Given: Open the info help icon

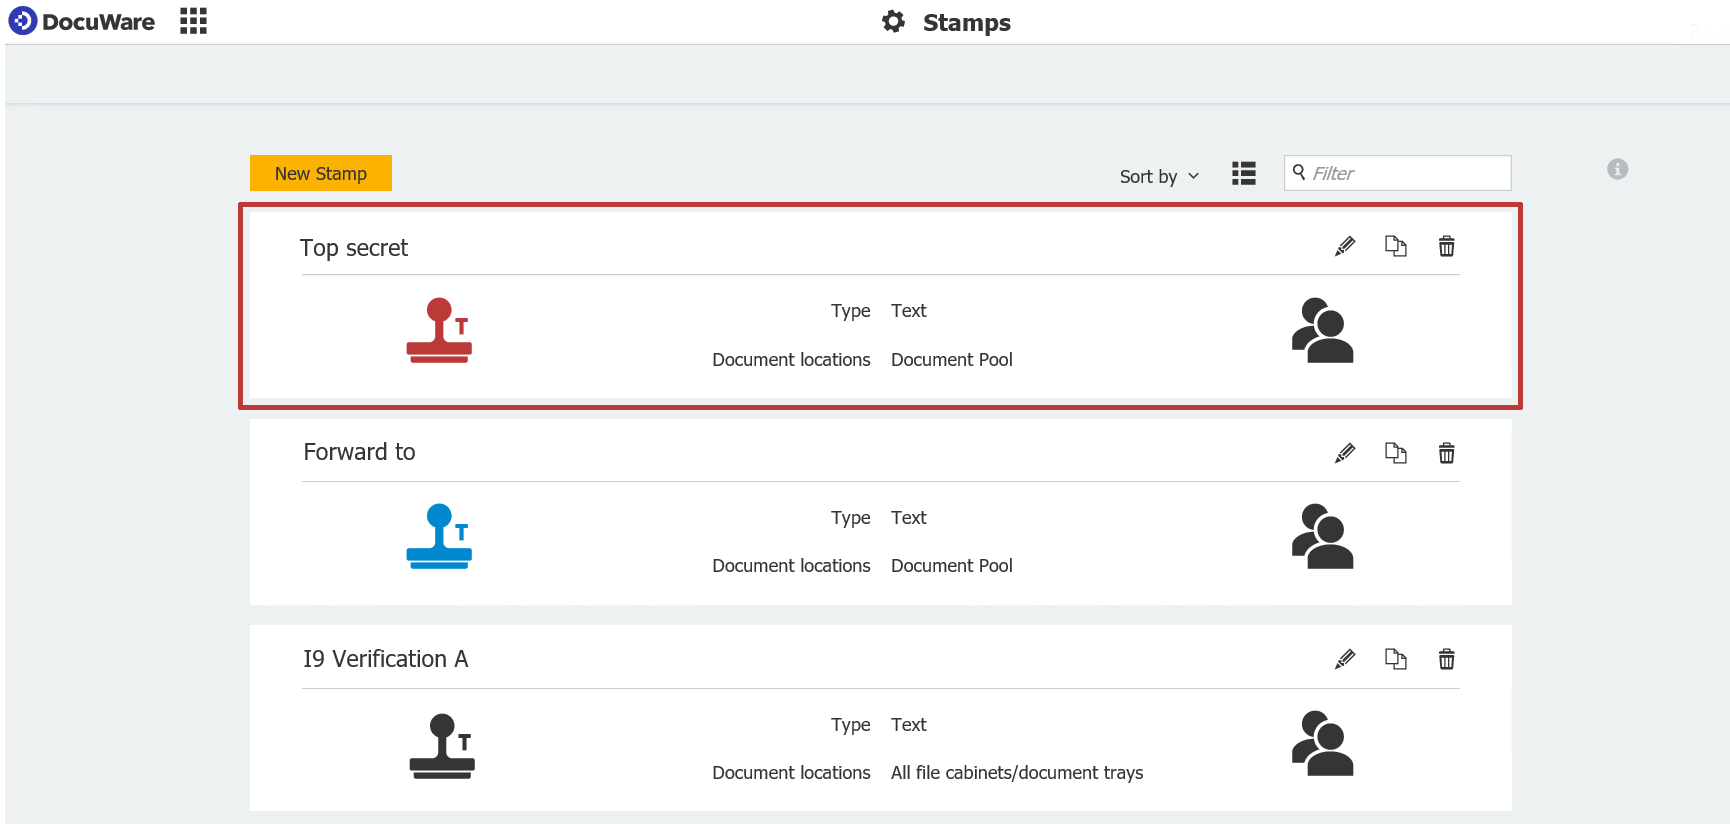Looking at the screenshot, I should click(x=1617, y=169).
